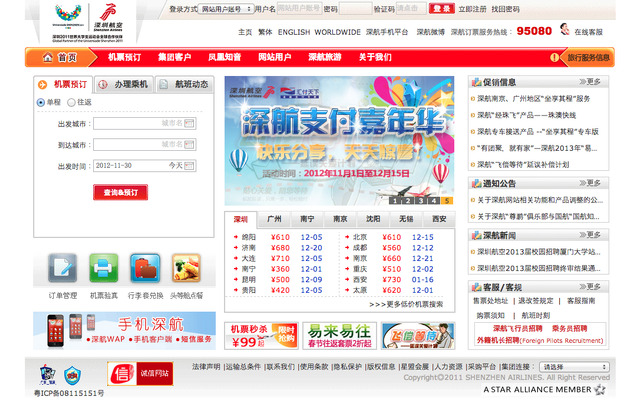Viewport: 640px width, 400px height.
Task: Open city picker icon in 出发城市 field
Action: 189,123
